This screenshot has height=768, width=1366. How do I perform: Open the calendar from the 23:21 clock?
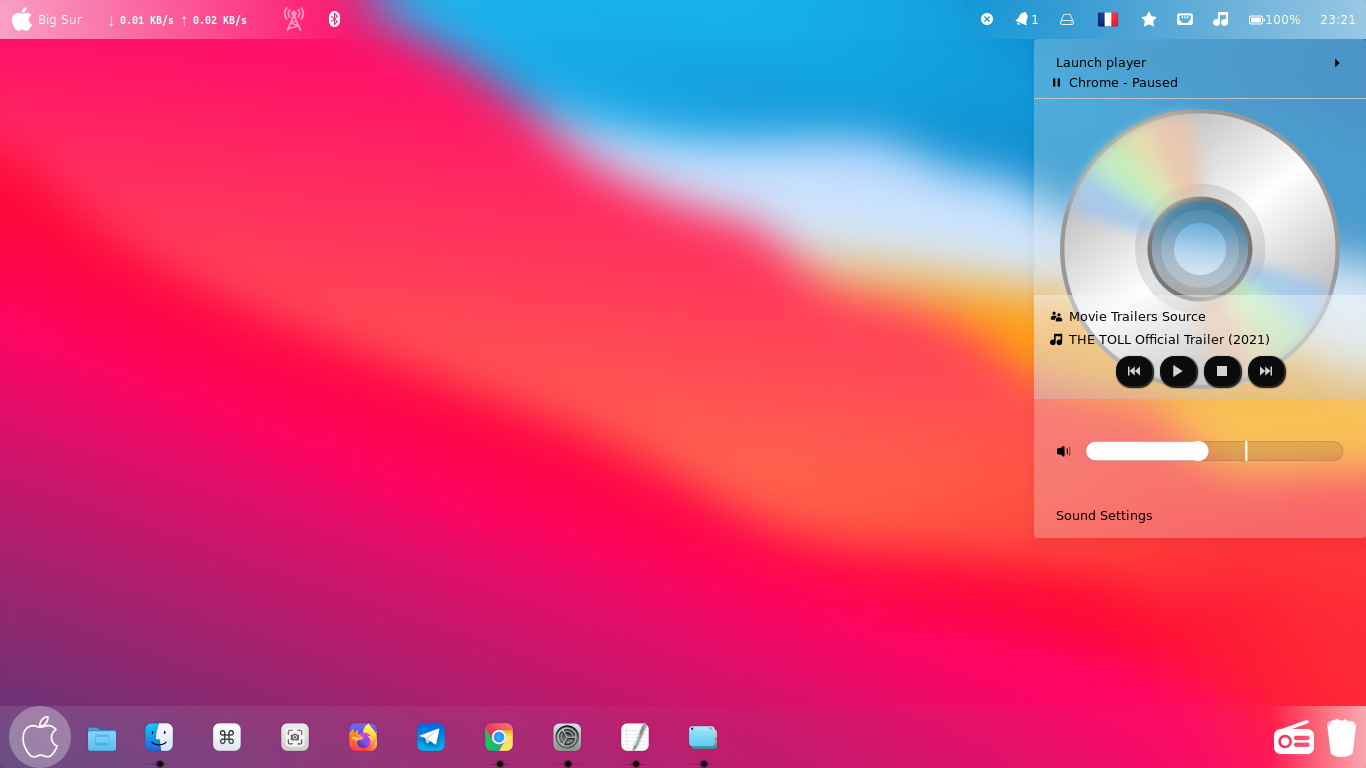[x=1338, y=20]
